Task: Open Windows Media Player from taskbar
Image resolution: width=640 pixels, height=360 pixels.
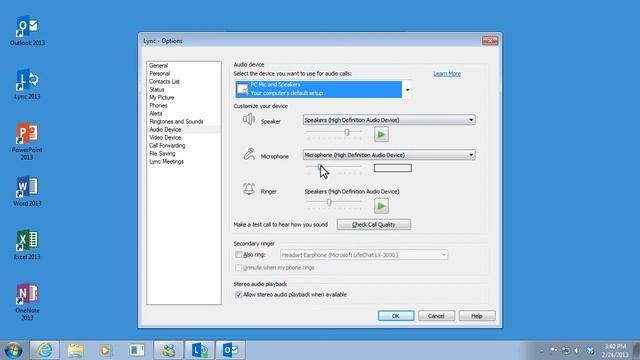Action: (105, 350)
